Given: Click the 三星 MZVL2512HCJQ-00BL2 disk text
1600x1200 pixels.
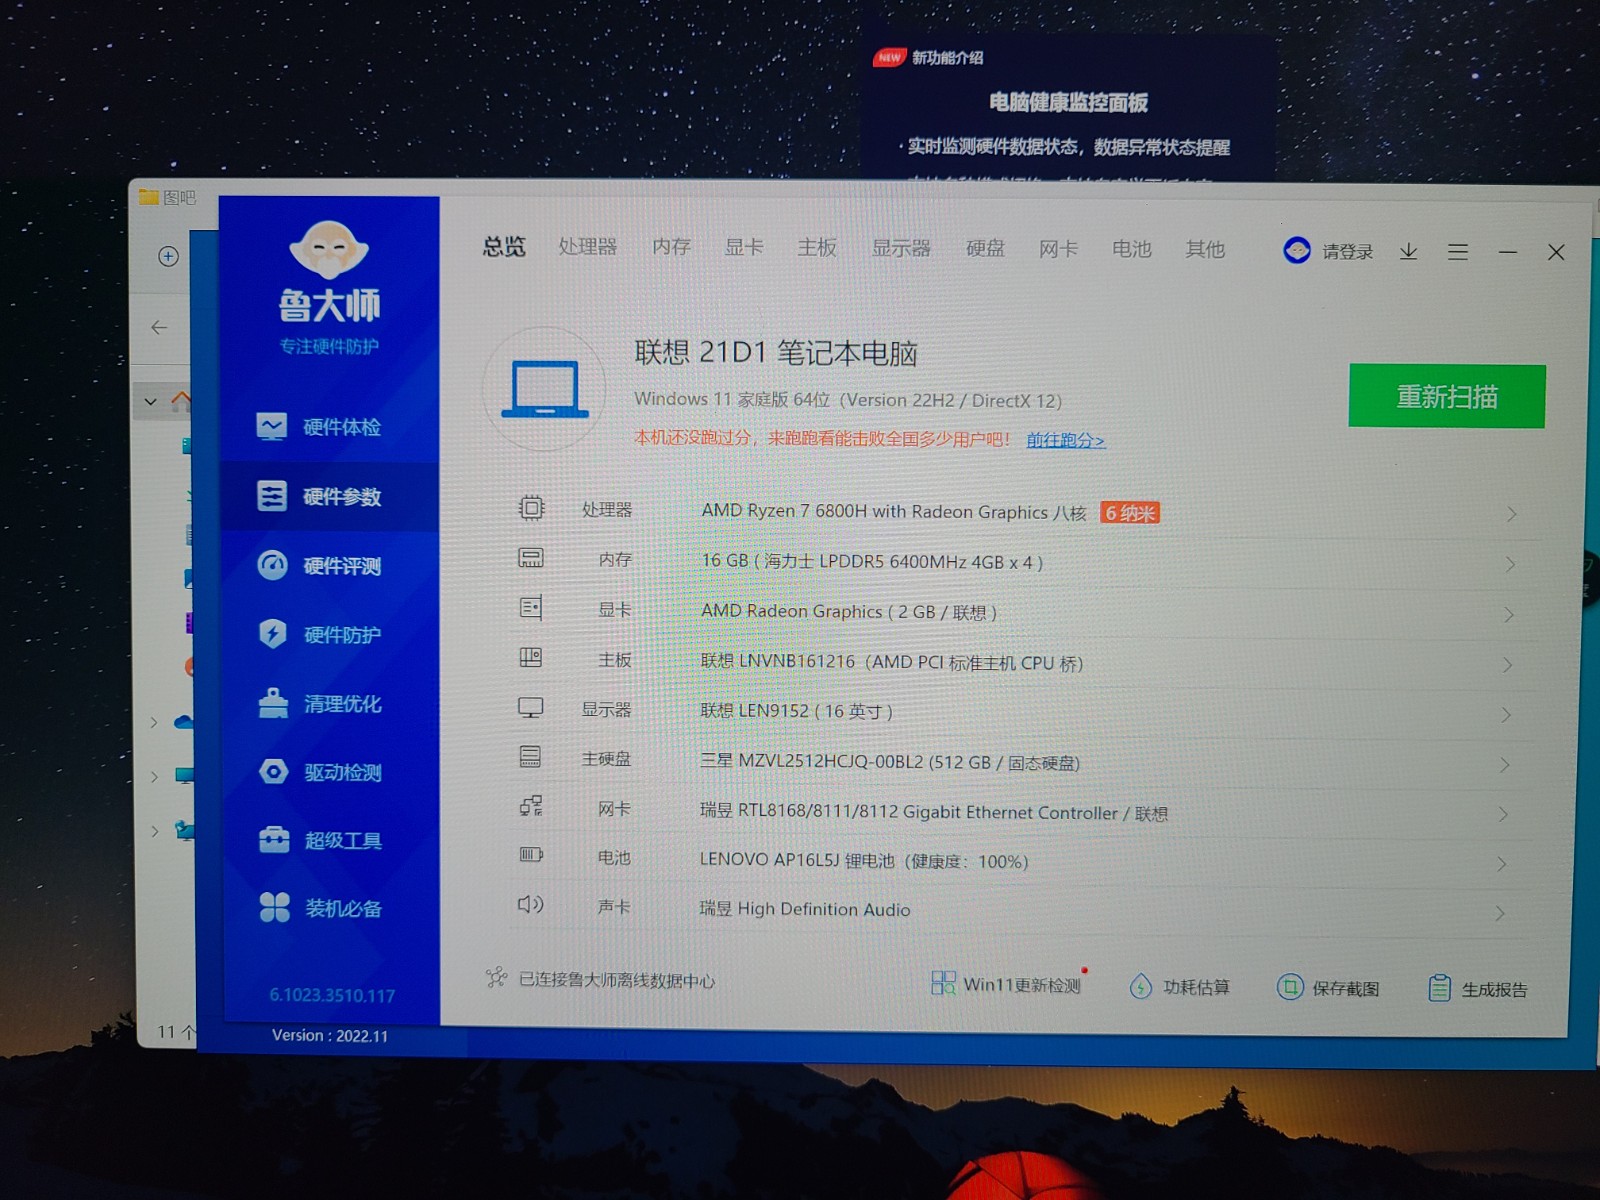Looking at the screenshot, I should point(890,762).
